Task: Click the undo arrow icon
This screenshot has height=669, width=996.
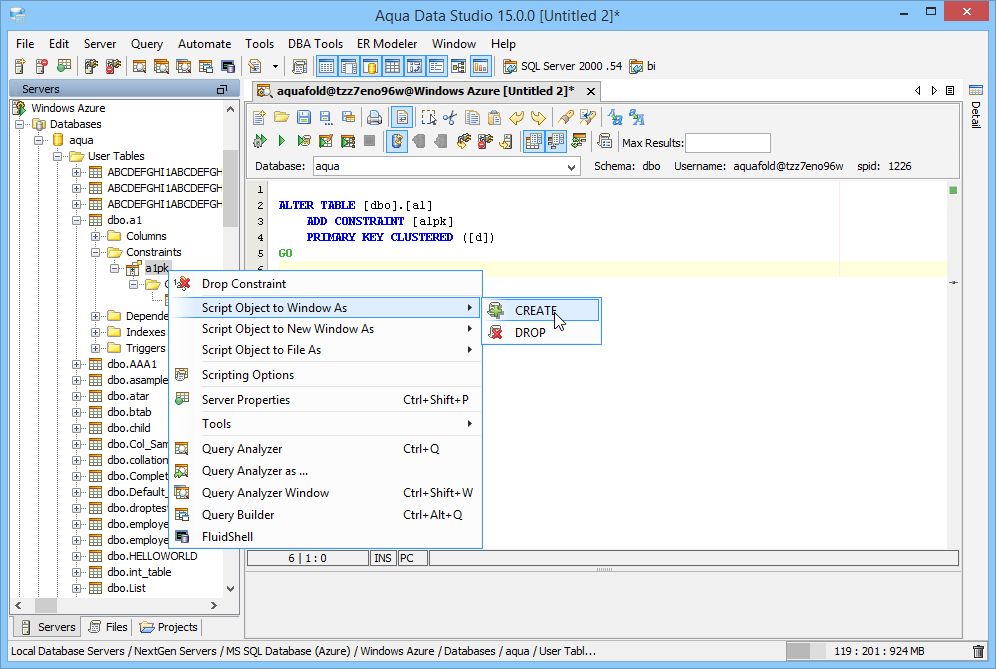Action: click(x=516, y=118)
